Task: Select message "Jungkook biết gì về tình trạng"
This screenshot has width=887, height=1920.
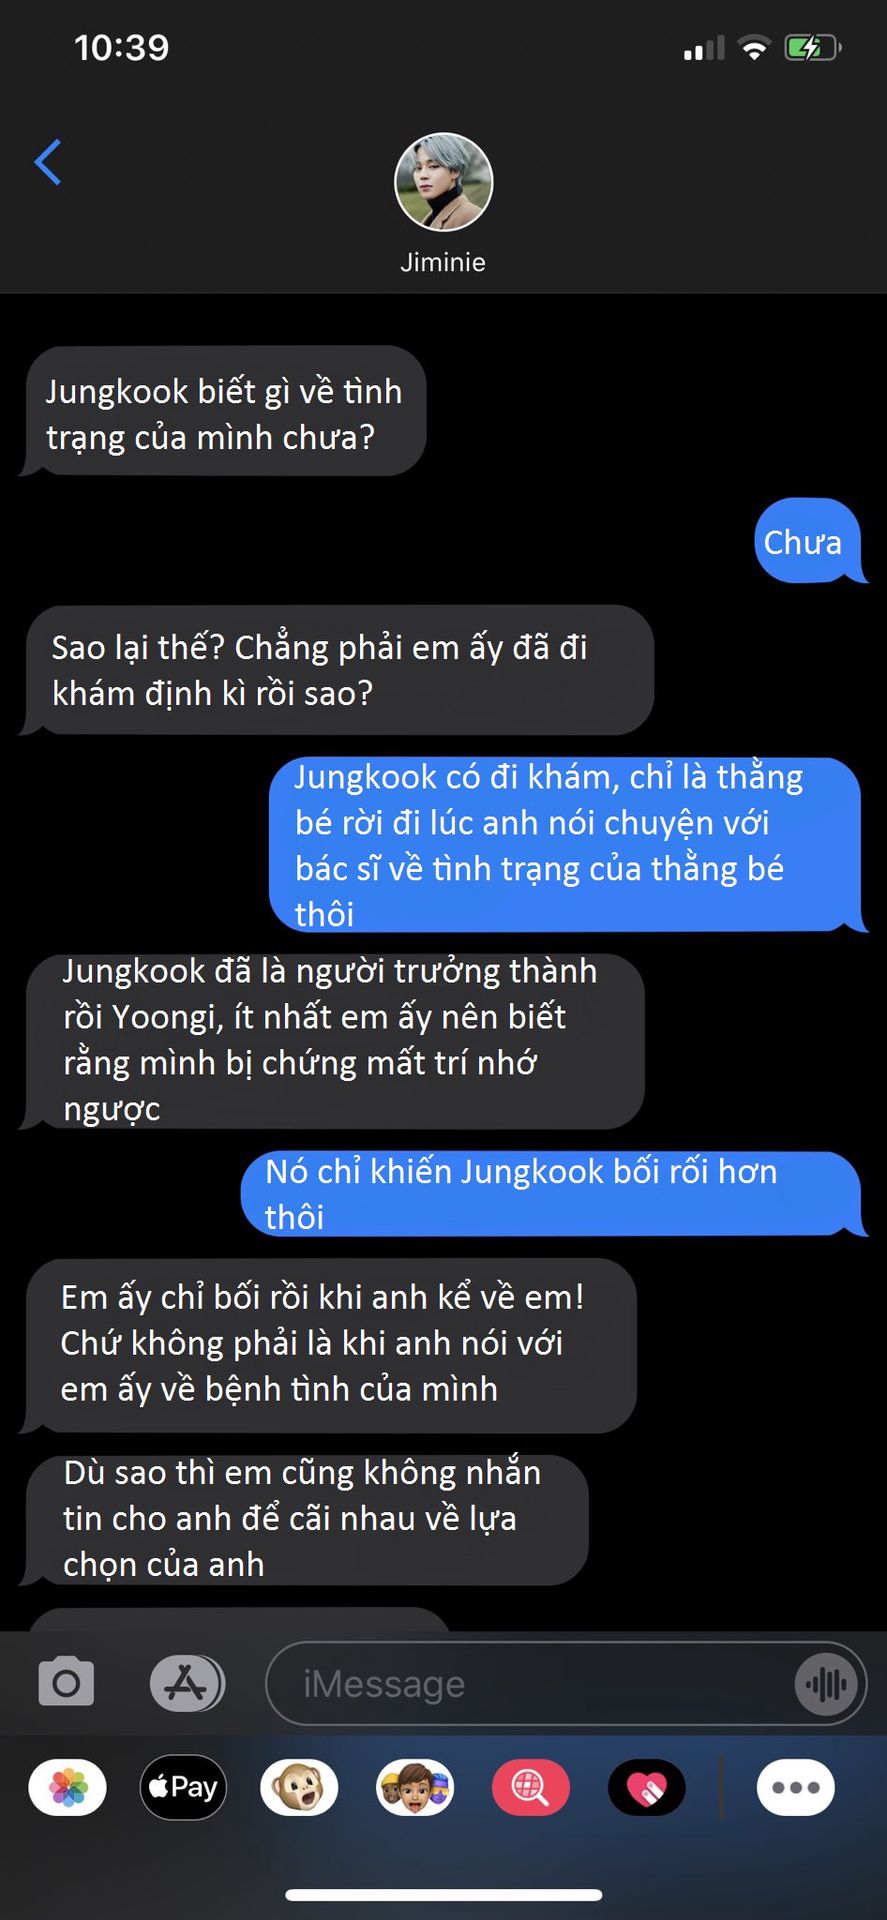Action: pos(223,412)
